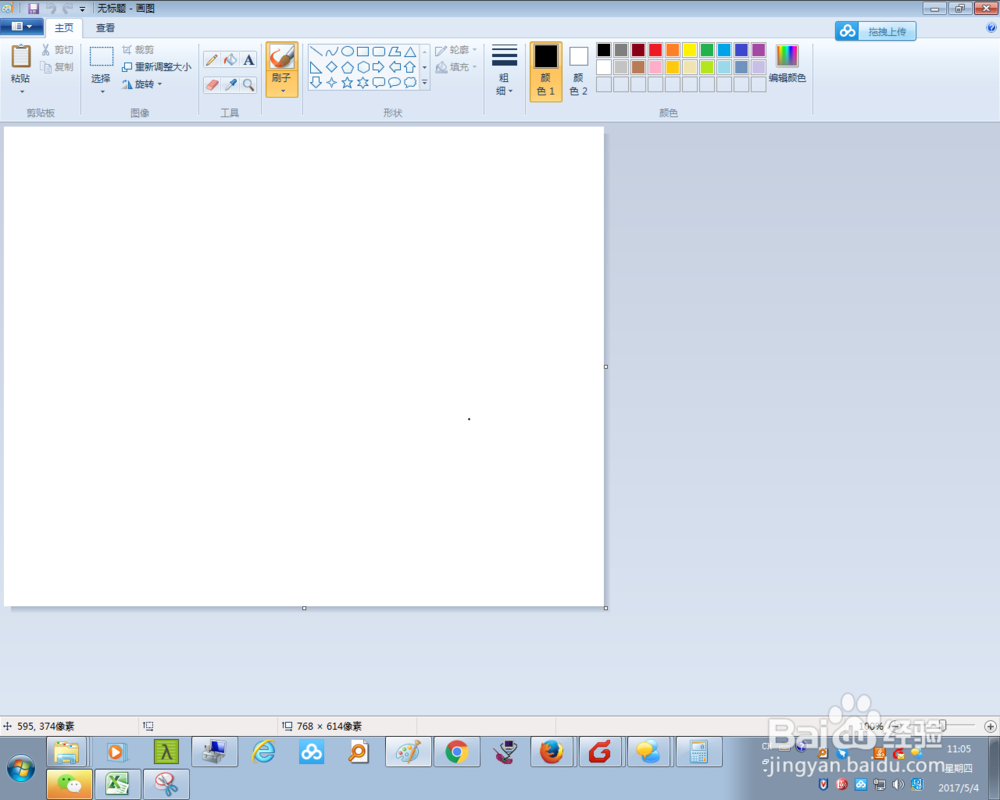Open Calculator from the taskbar
Viewport: 1000px width, 800px height.
point(699,752)
